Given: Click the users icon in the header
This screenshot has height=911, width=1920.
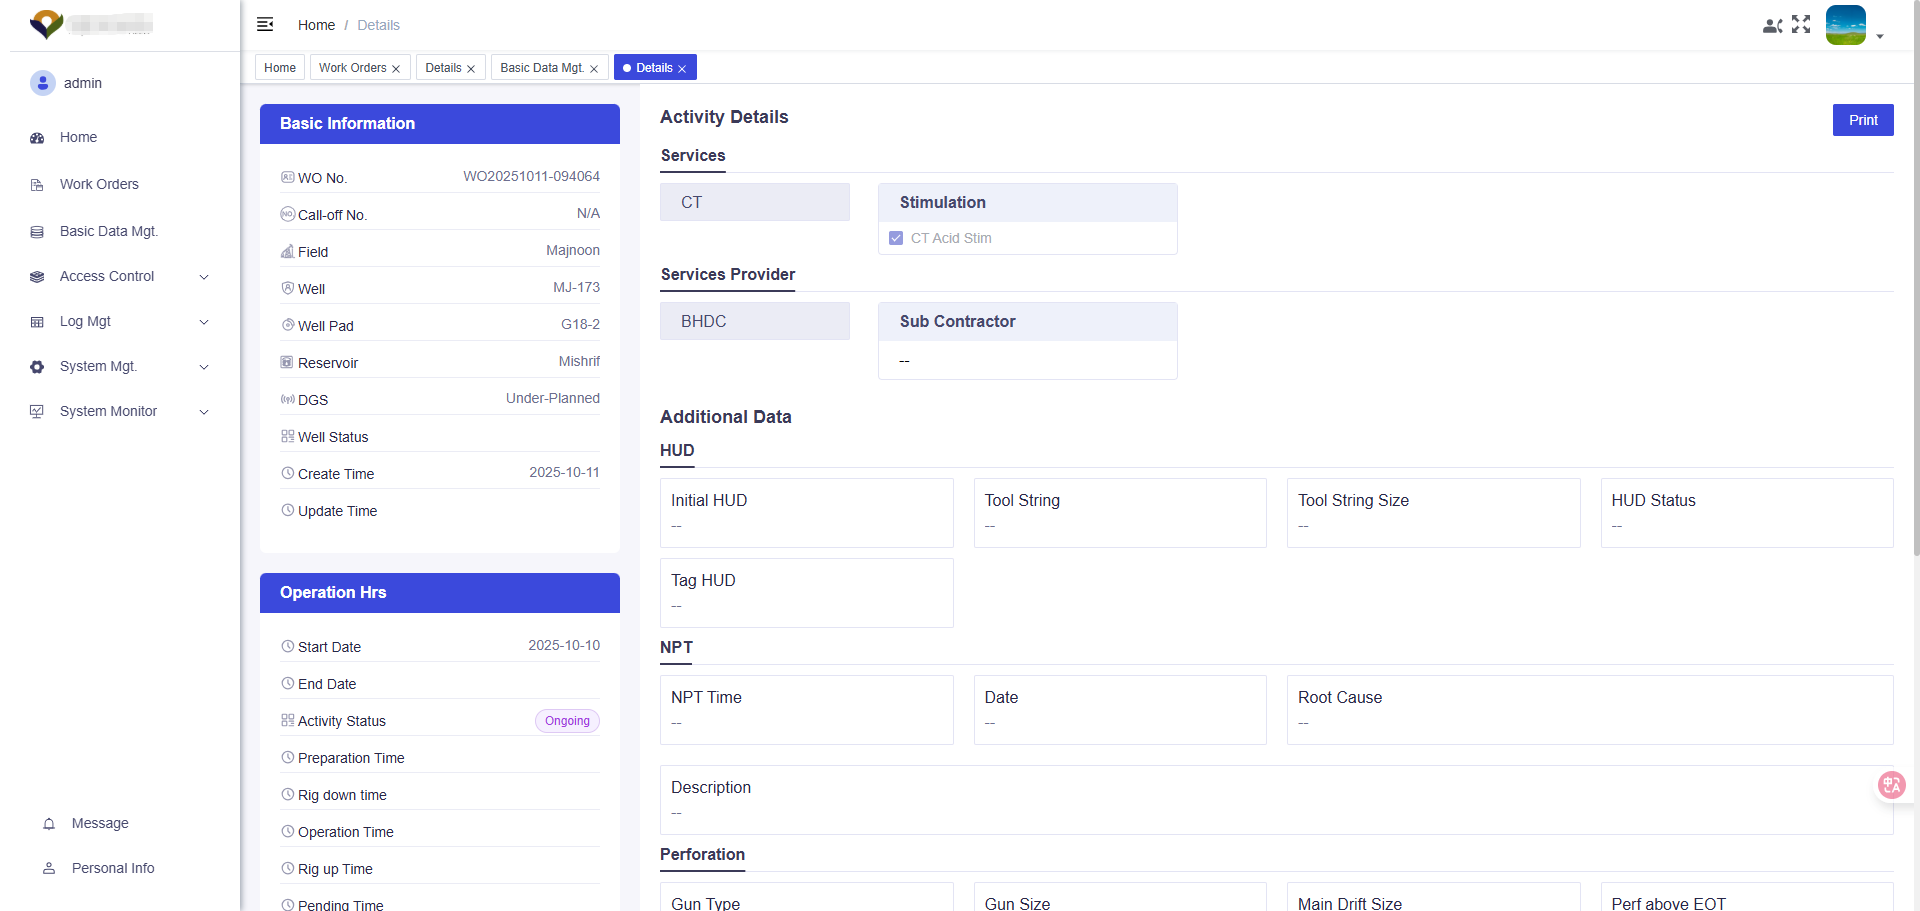Looking at the screenshot, I should coord(1772,26).
